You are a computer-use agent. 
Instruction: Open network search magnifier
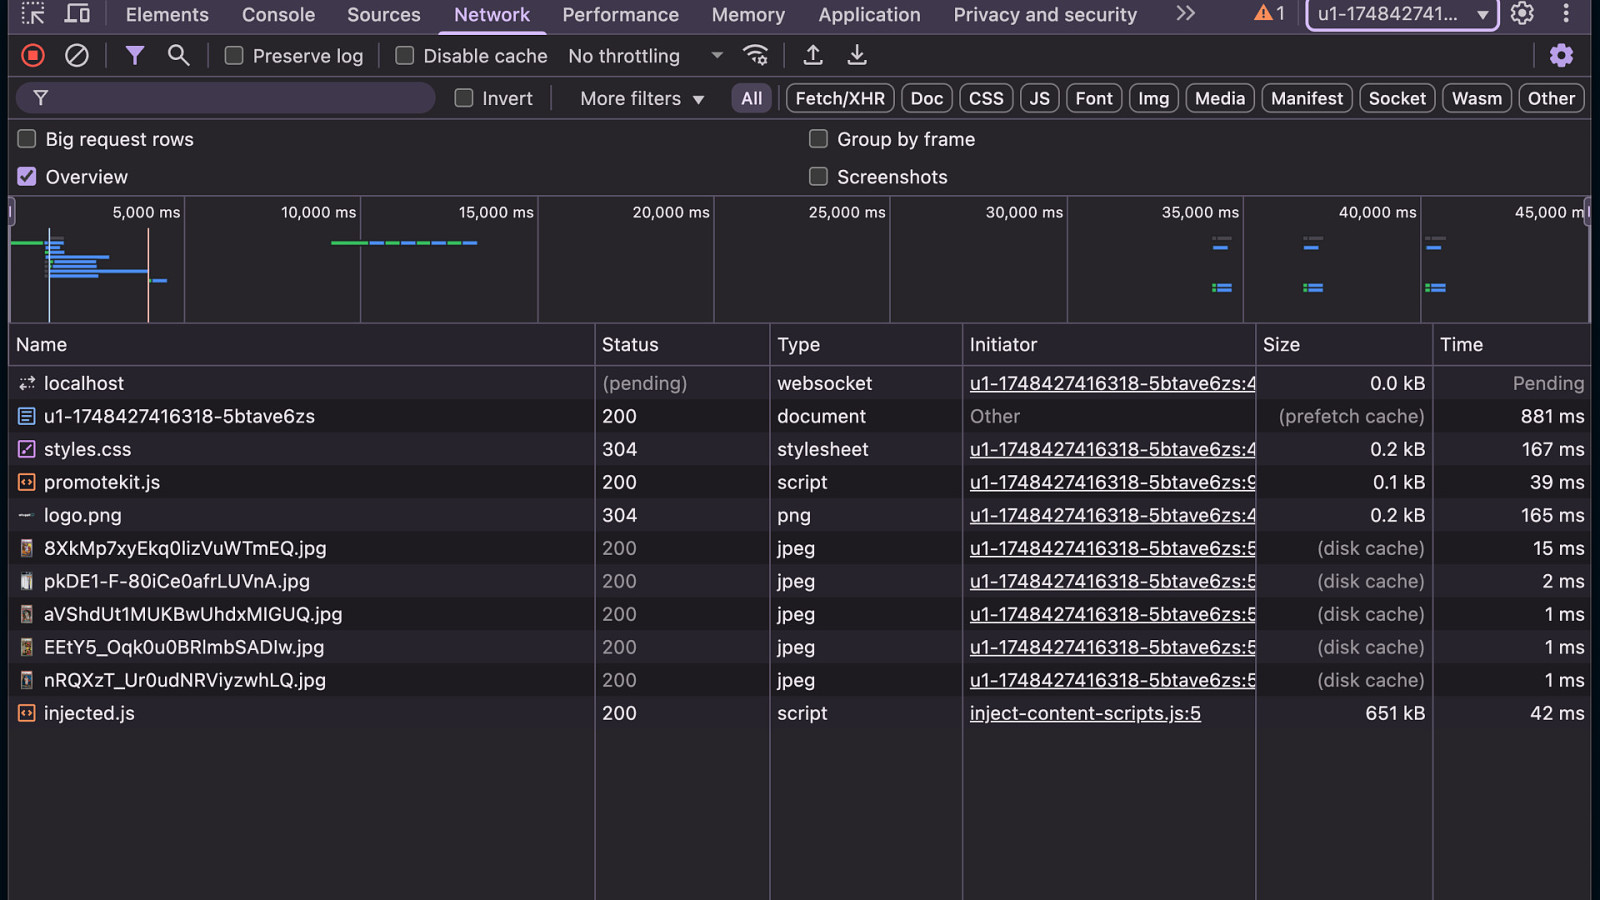(178, 56)
